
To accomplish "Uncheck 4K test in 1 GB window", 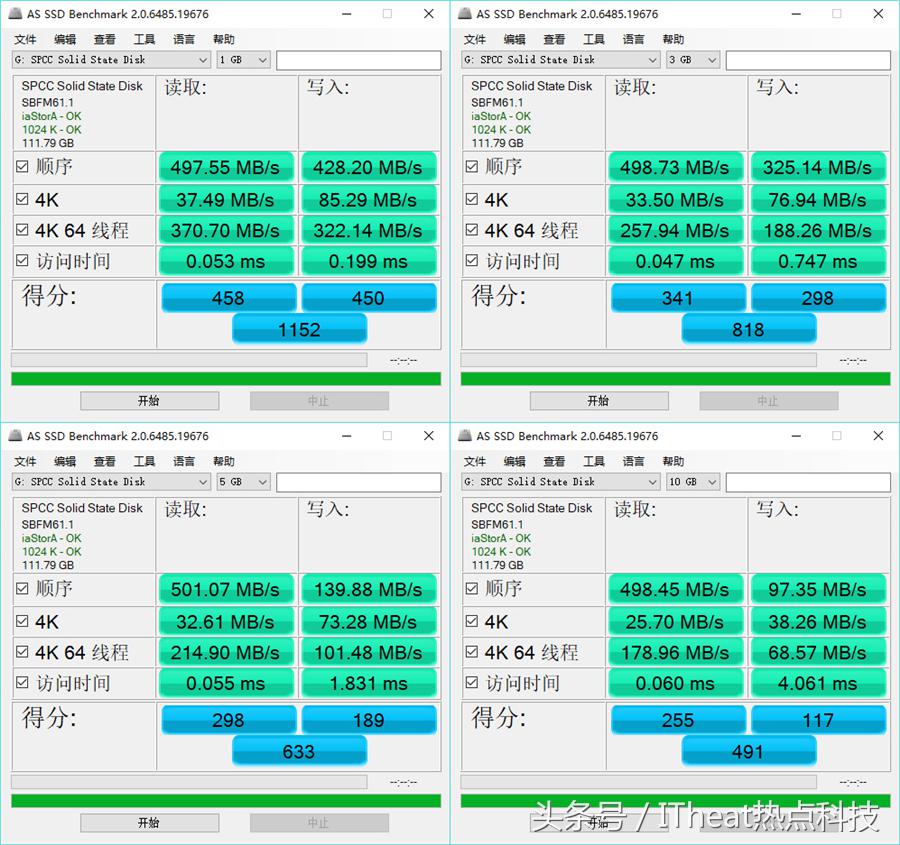I will coord(22,199).
